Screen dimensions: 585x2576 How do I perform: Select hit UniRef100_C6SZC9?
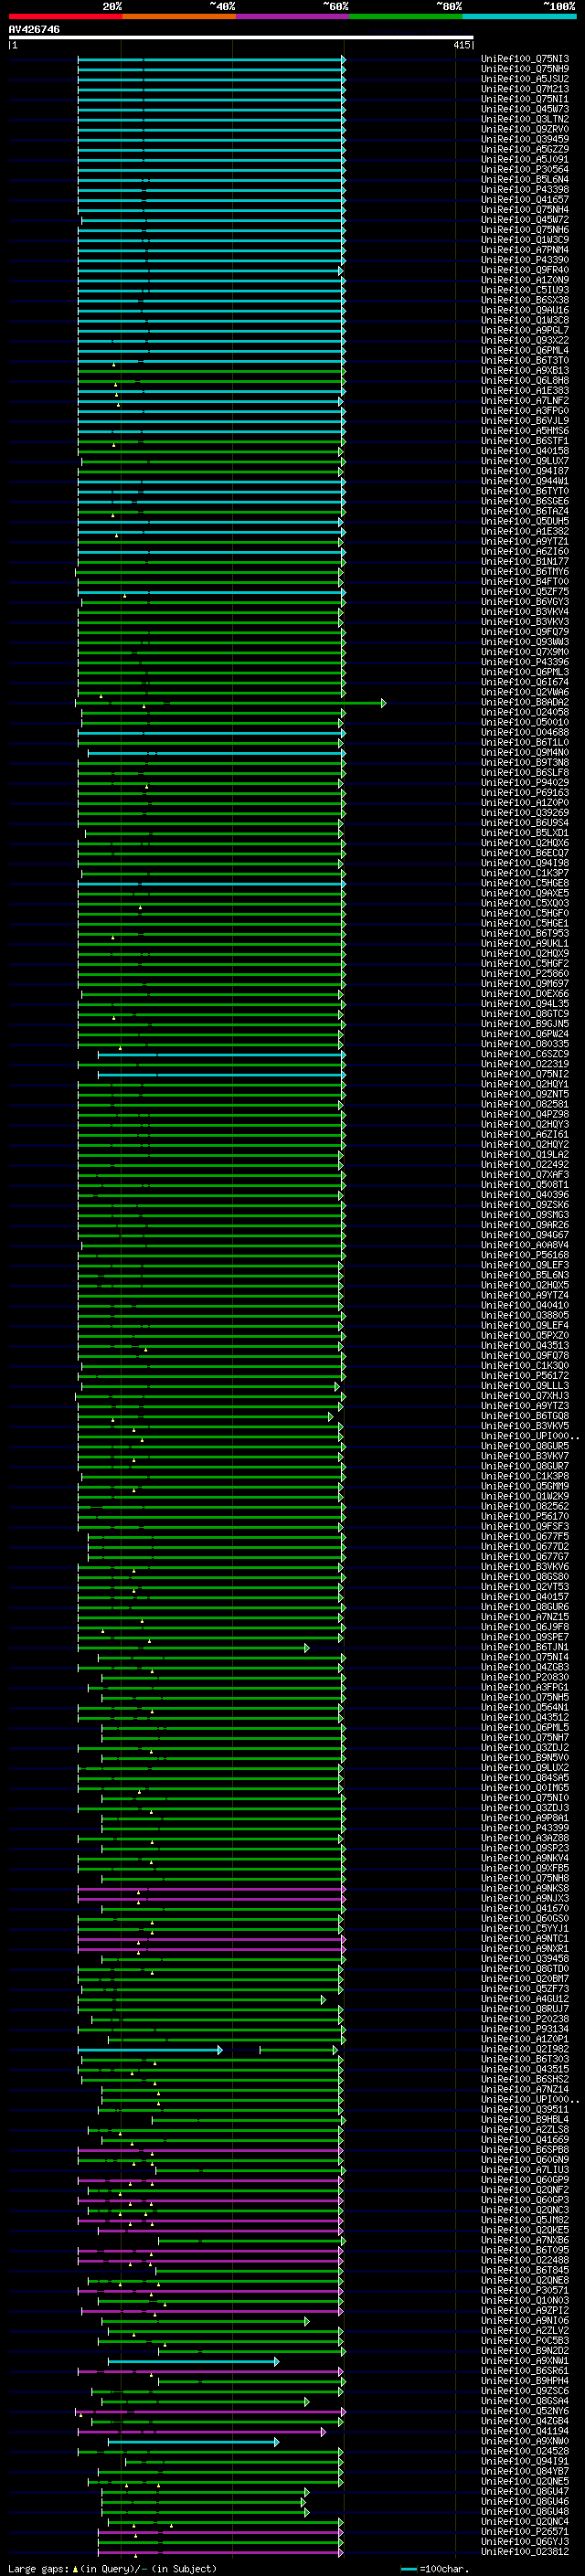[x=525, y=1054]
